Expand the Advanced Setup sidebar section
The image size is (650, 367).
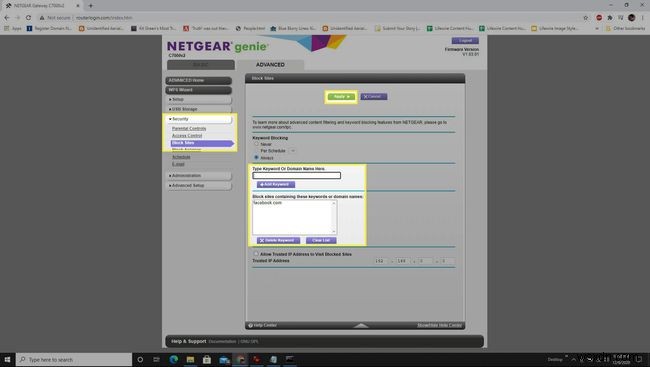pos(199,185)
